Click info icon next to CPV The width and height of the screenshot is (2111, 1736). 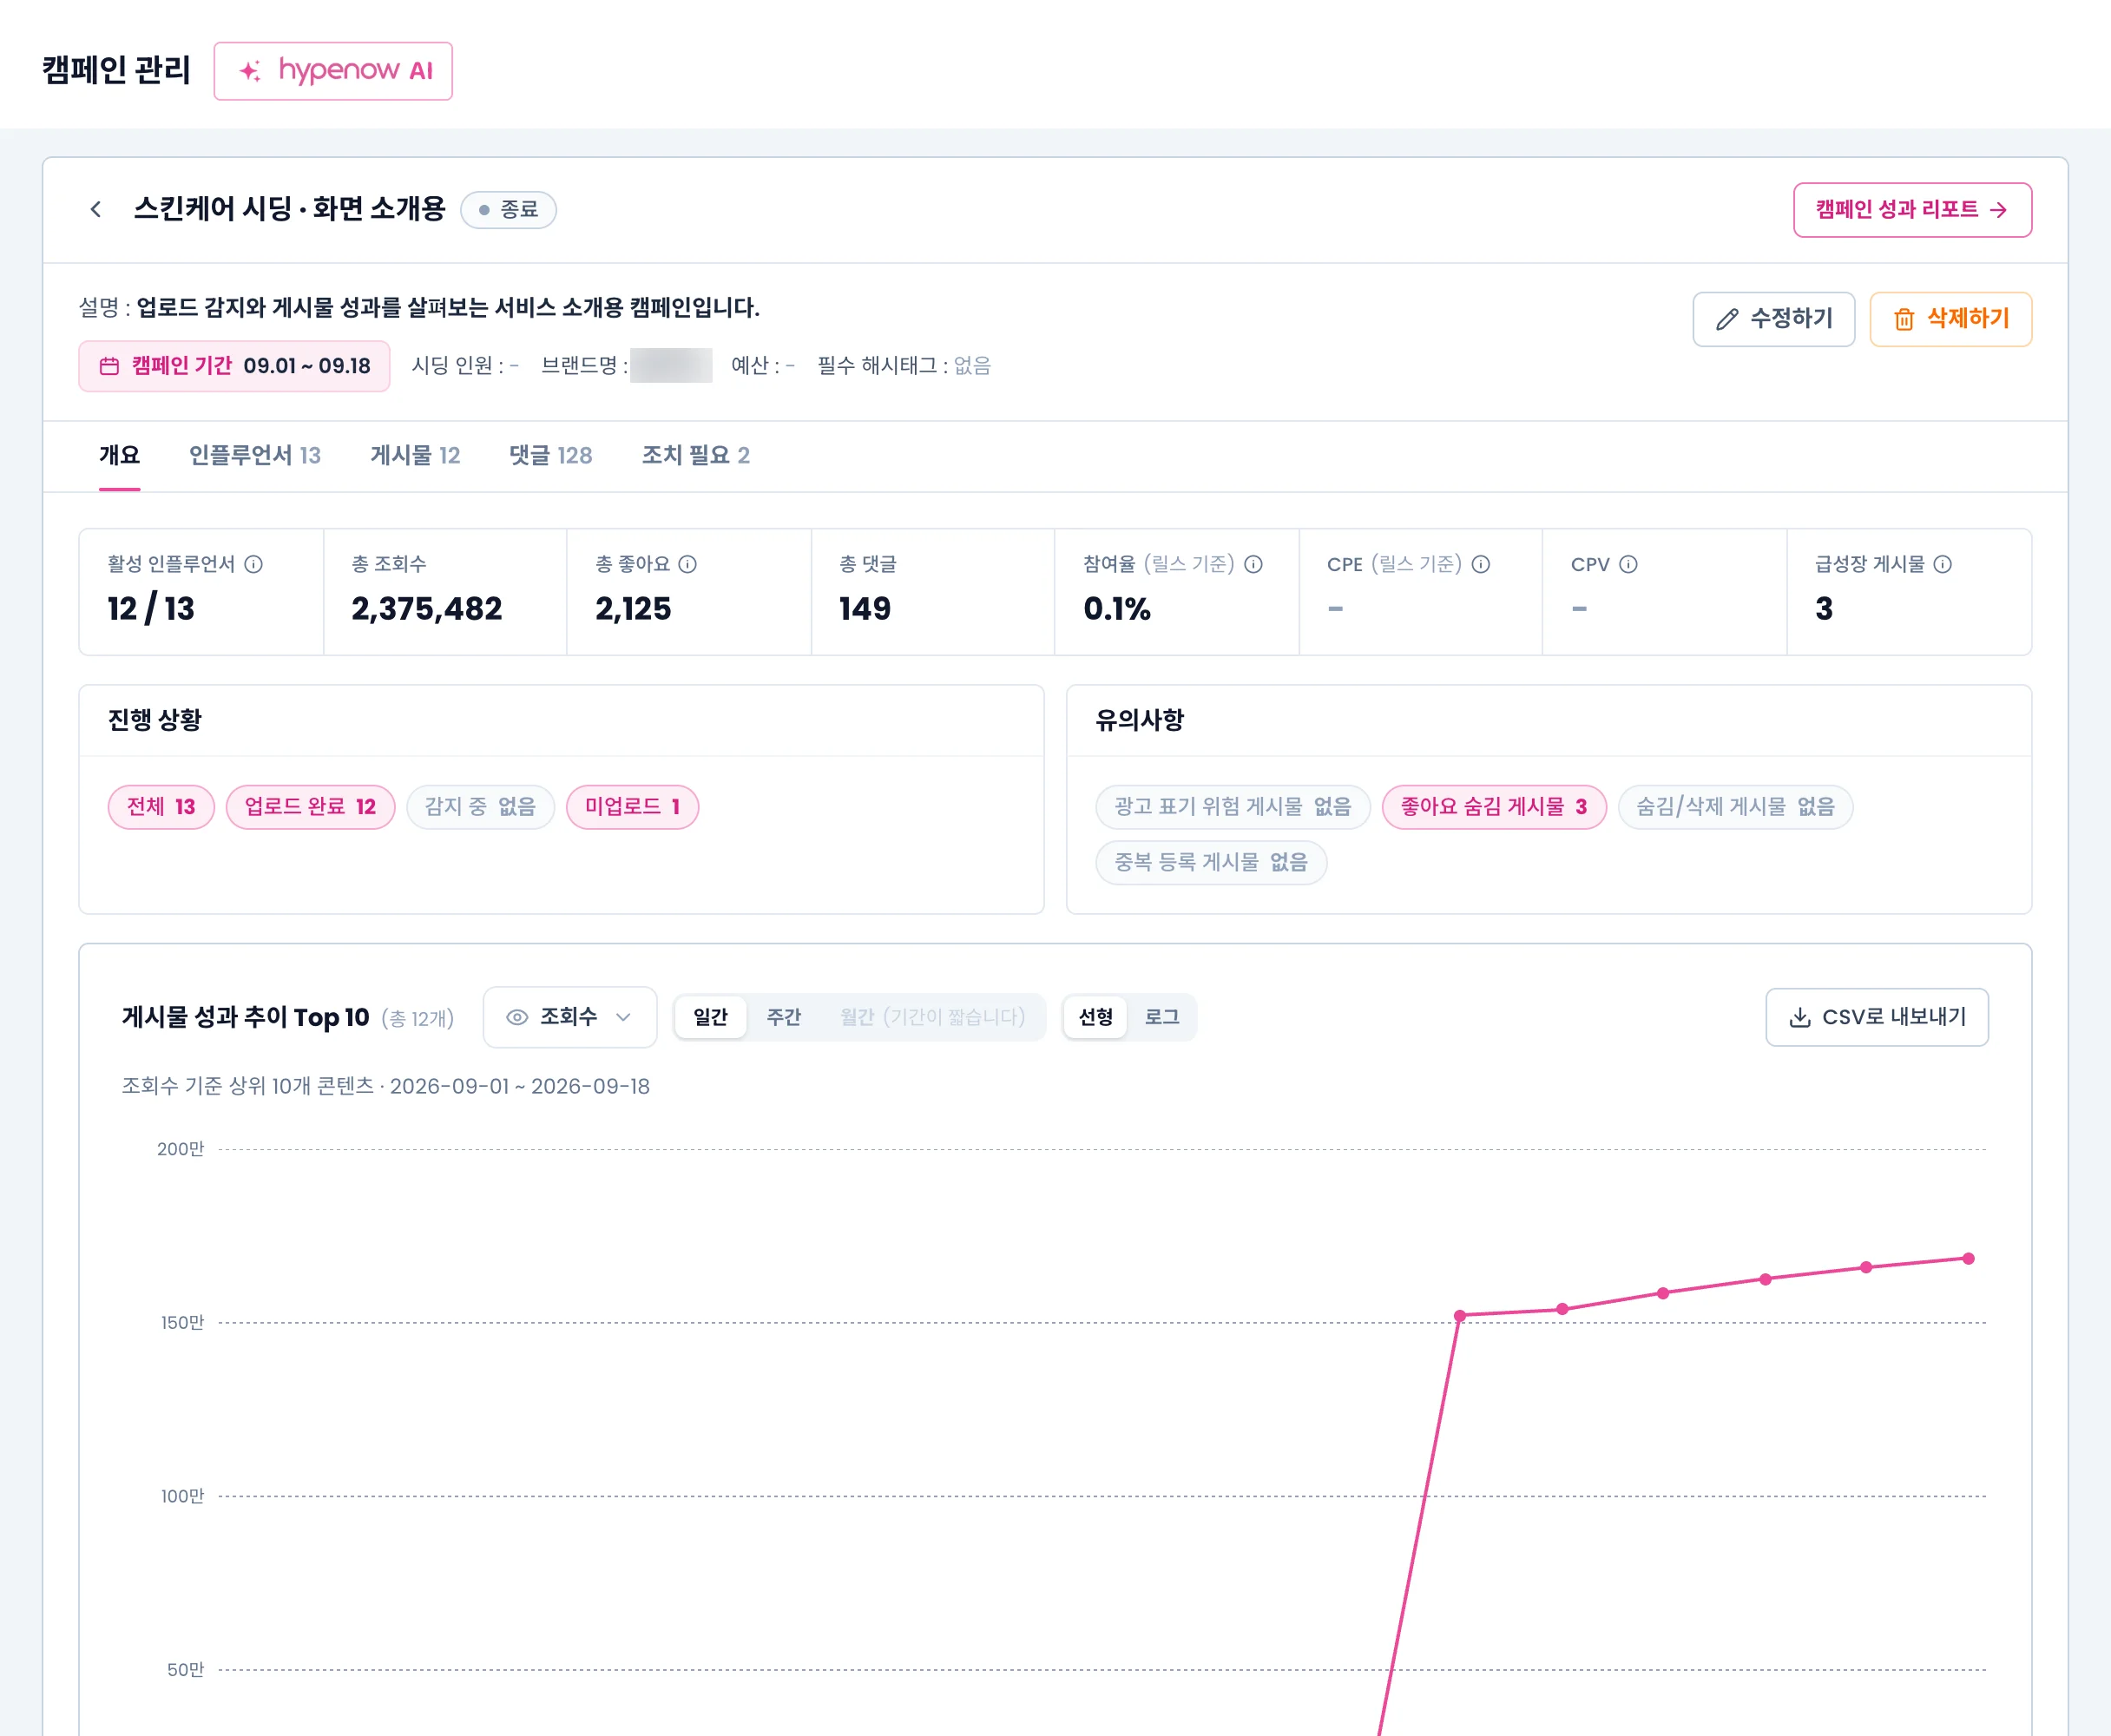tap(1628, 564)
